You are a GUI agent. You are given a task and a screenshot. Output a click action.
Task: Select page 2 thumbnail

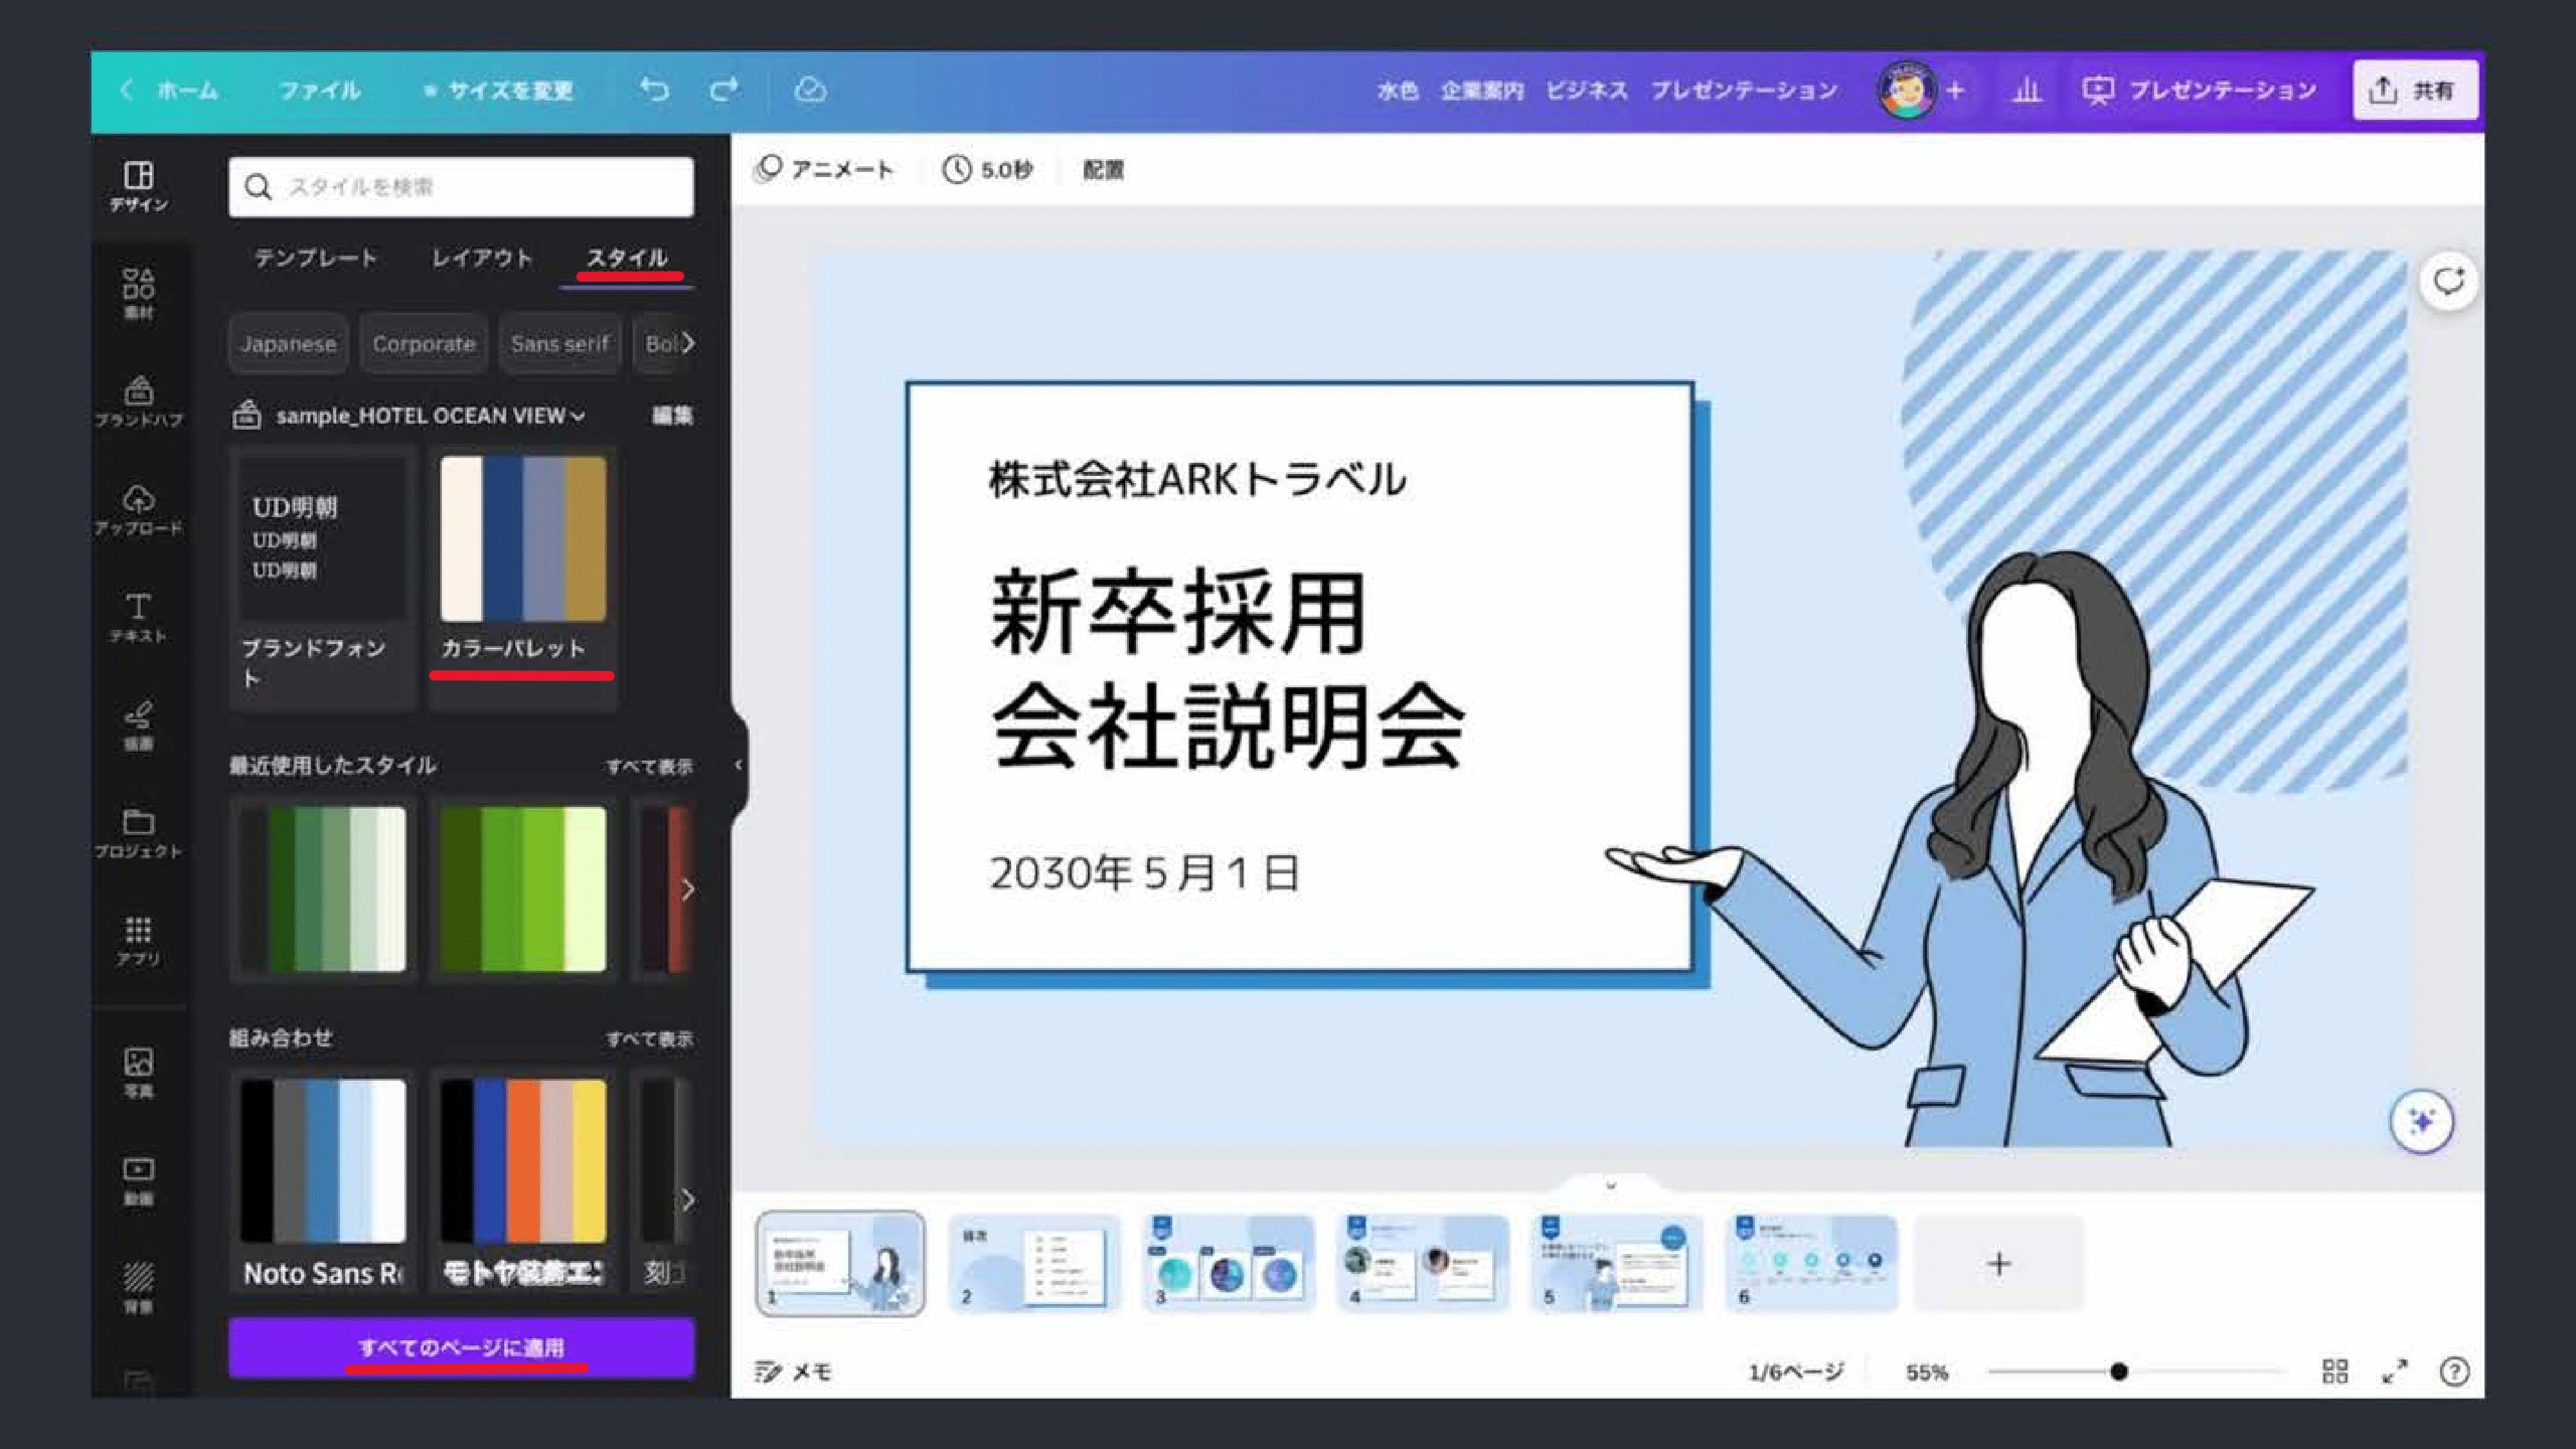pos(1034,1263)
